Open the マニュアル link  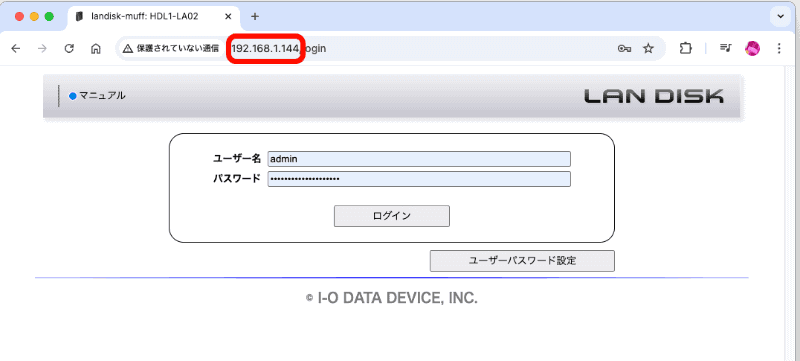(x=102, y=95)
